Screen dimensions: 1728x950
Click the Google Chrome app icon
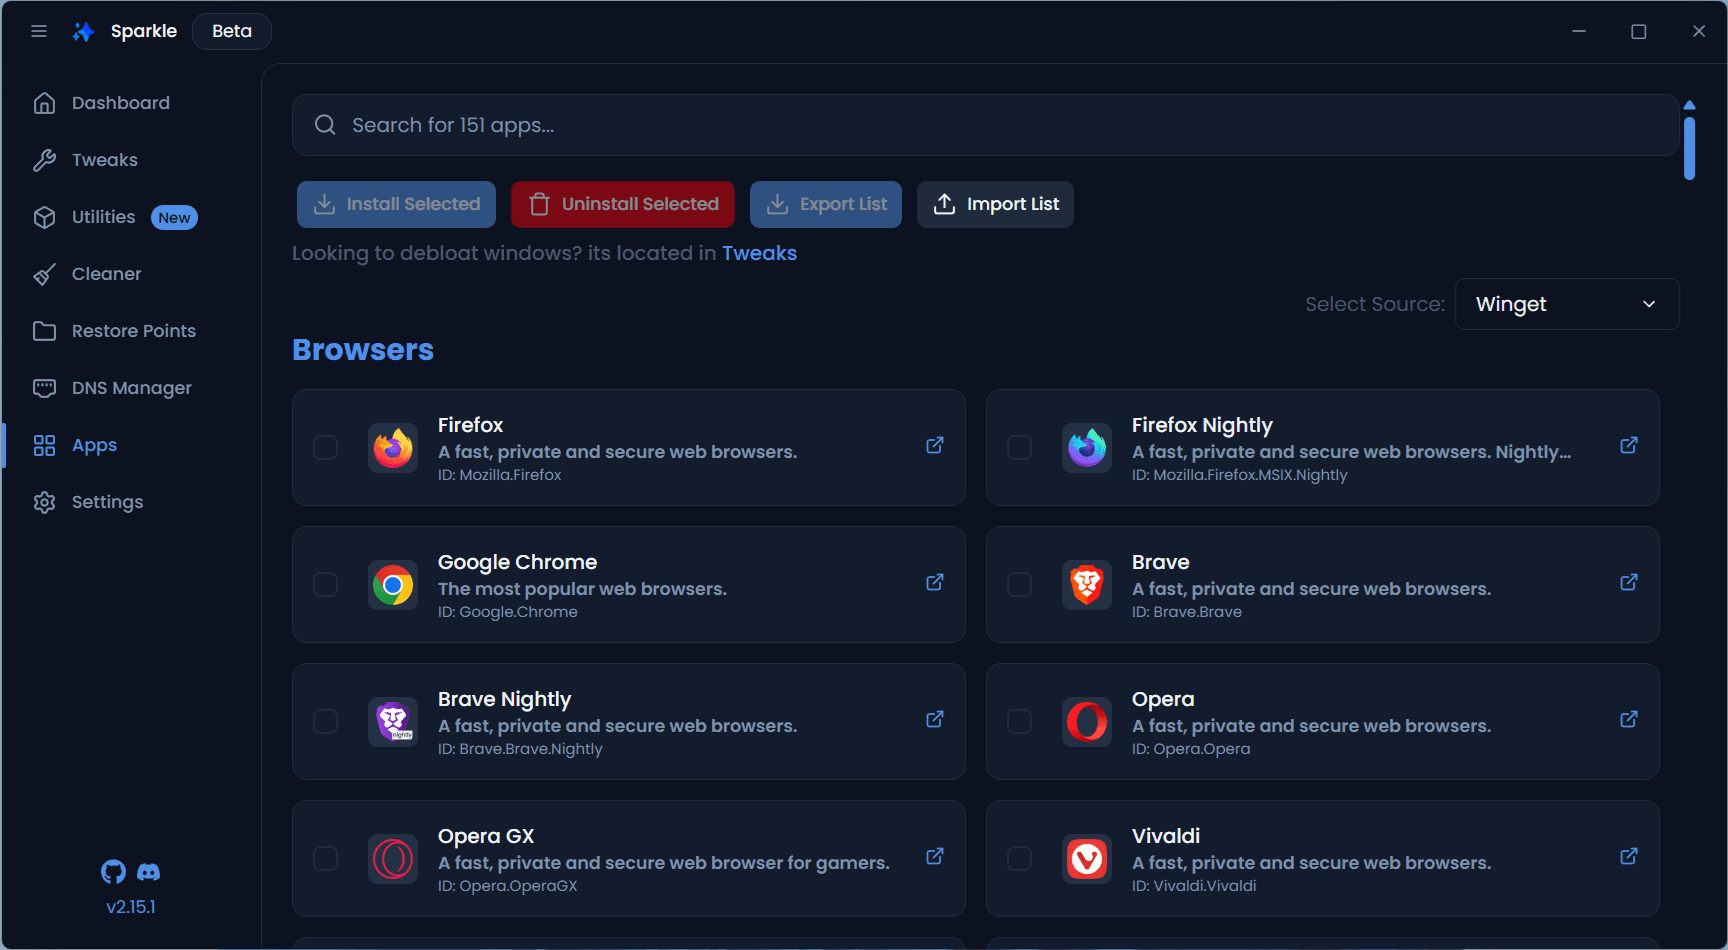tap(393, 584)
